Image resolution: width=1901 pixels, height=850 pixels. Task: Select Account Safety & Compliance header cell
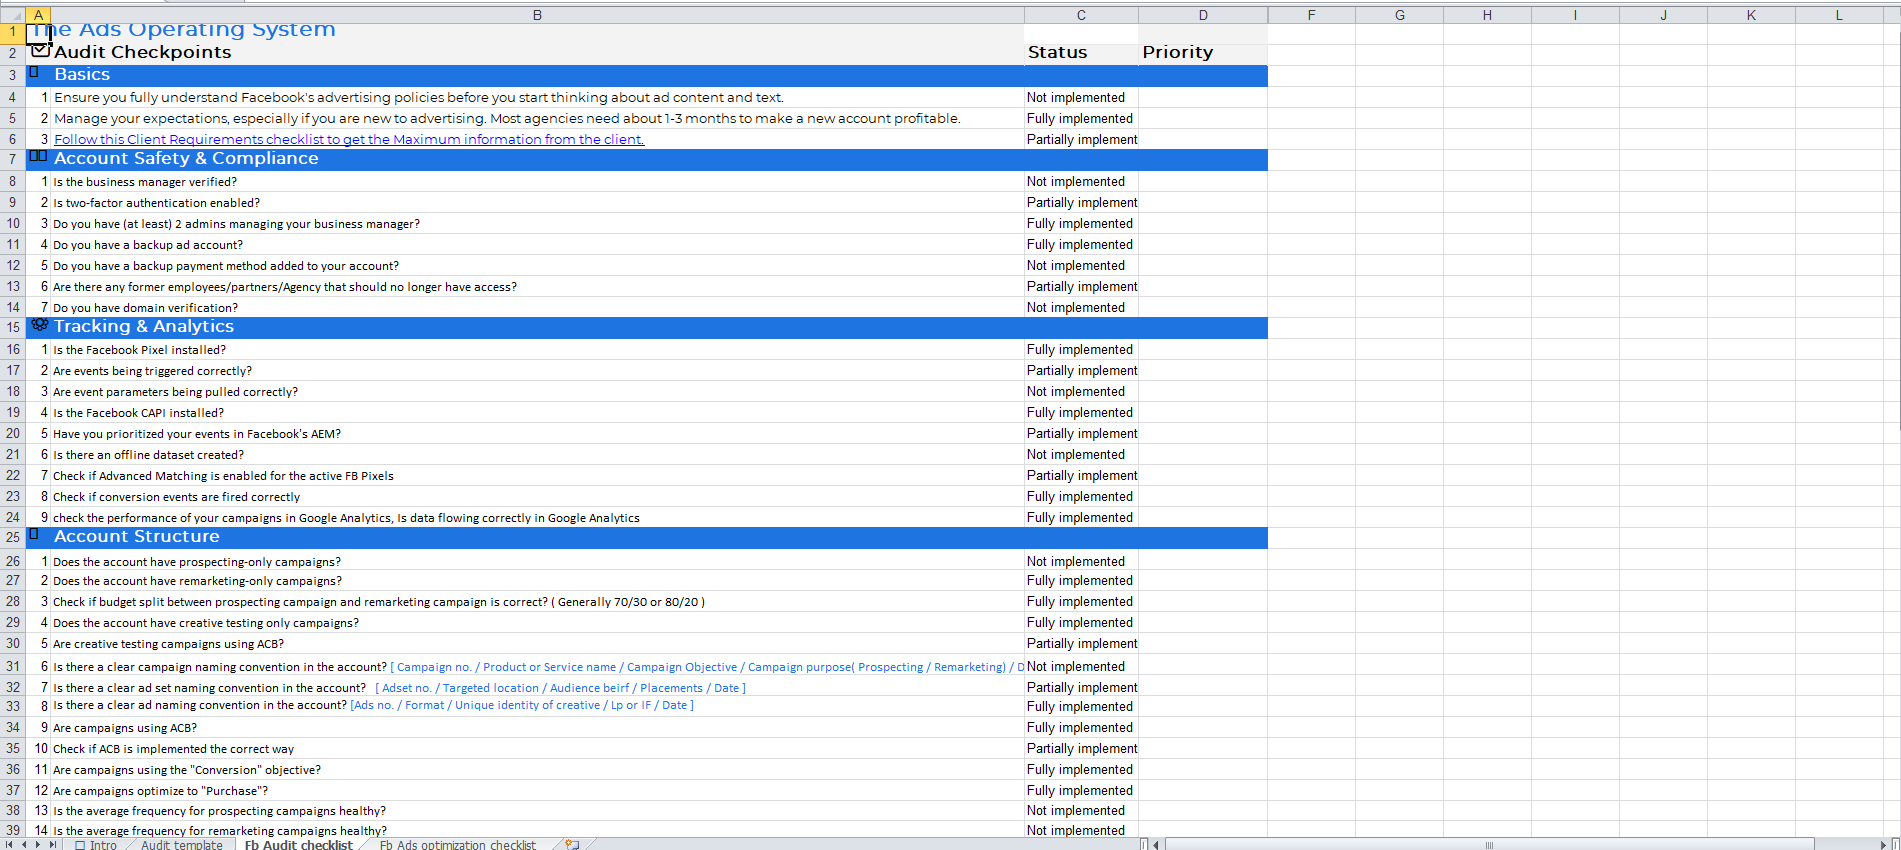tap(537, 159)
